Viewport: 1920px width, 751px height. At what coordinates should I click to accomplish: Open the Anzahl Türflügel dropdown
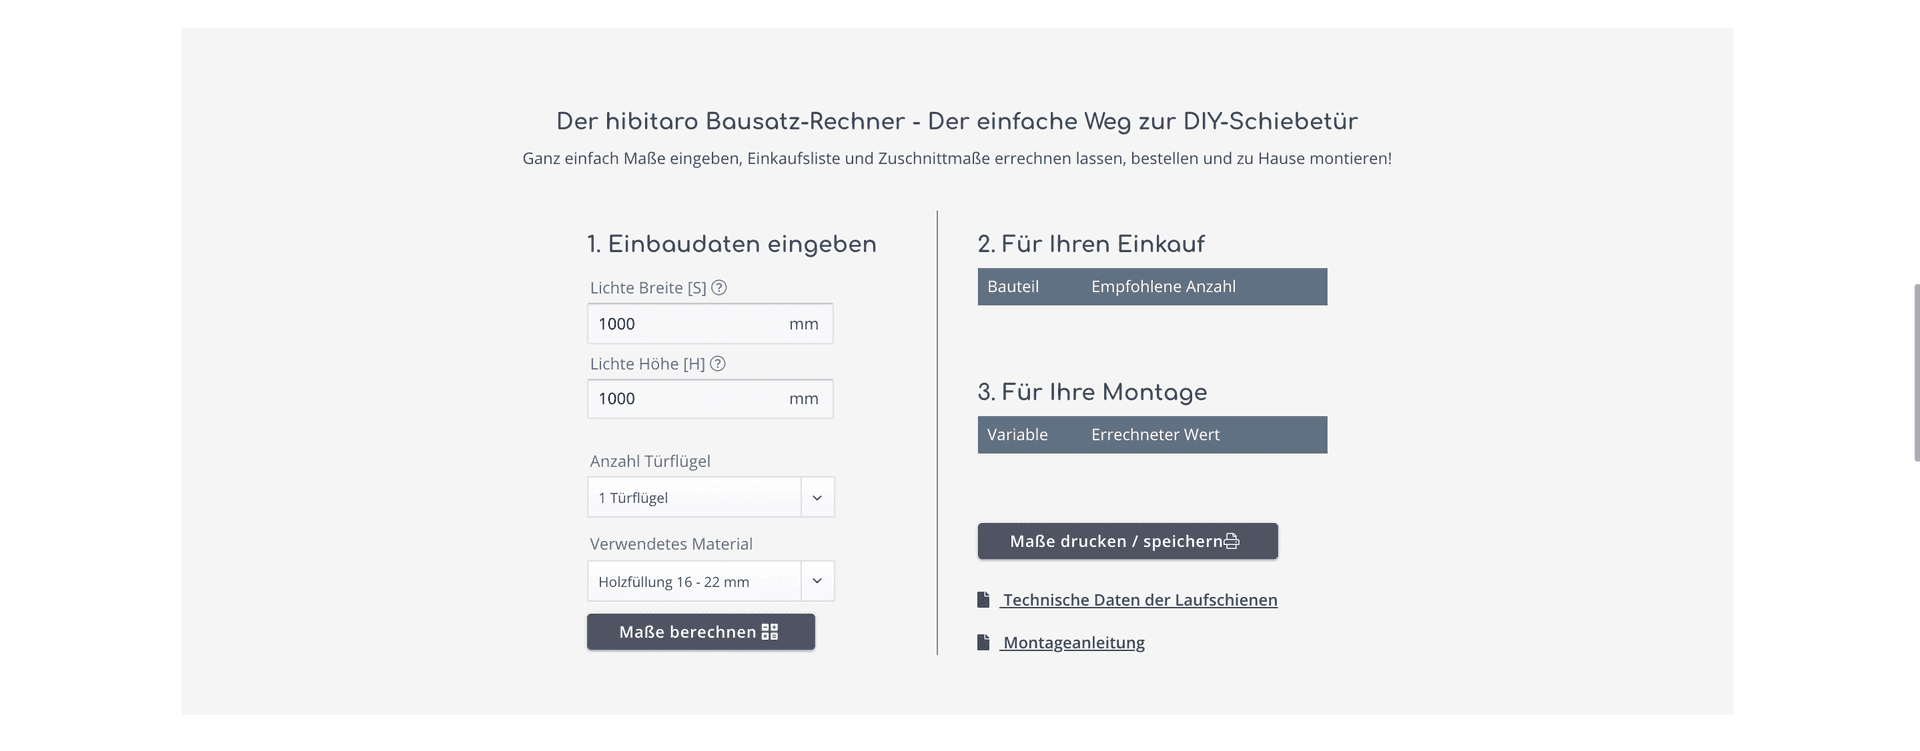(x=694, y=497)
